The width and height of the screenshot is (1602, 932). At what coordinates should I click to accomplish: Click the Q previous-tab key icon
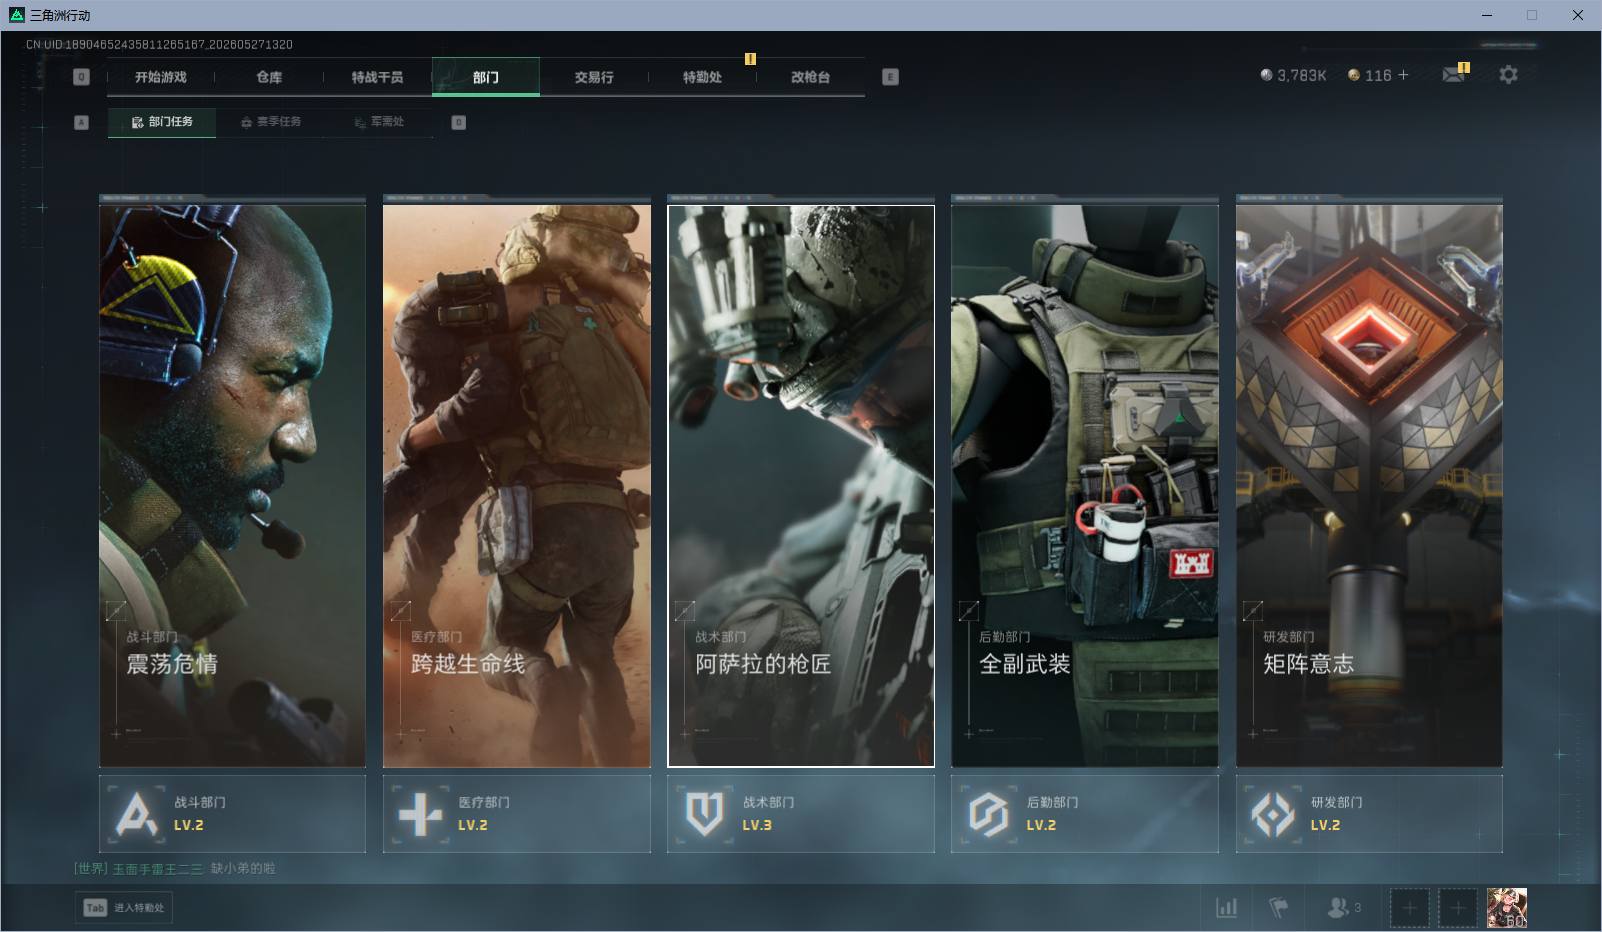[x=82, y=77]
